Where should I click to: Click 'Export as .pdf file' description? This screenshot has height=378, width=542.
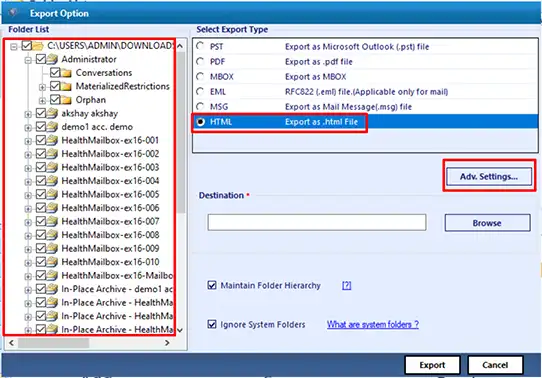click(318, 62)
